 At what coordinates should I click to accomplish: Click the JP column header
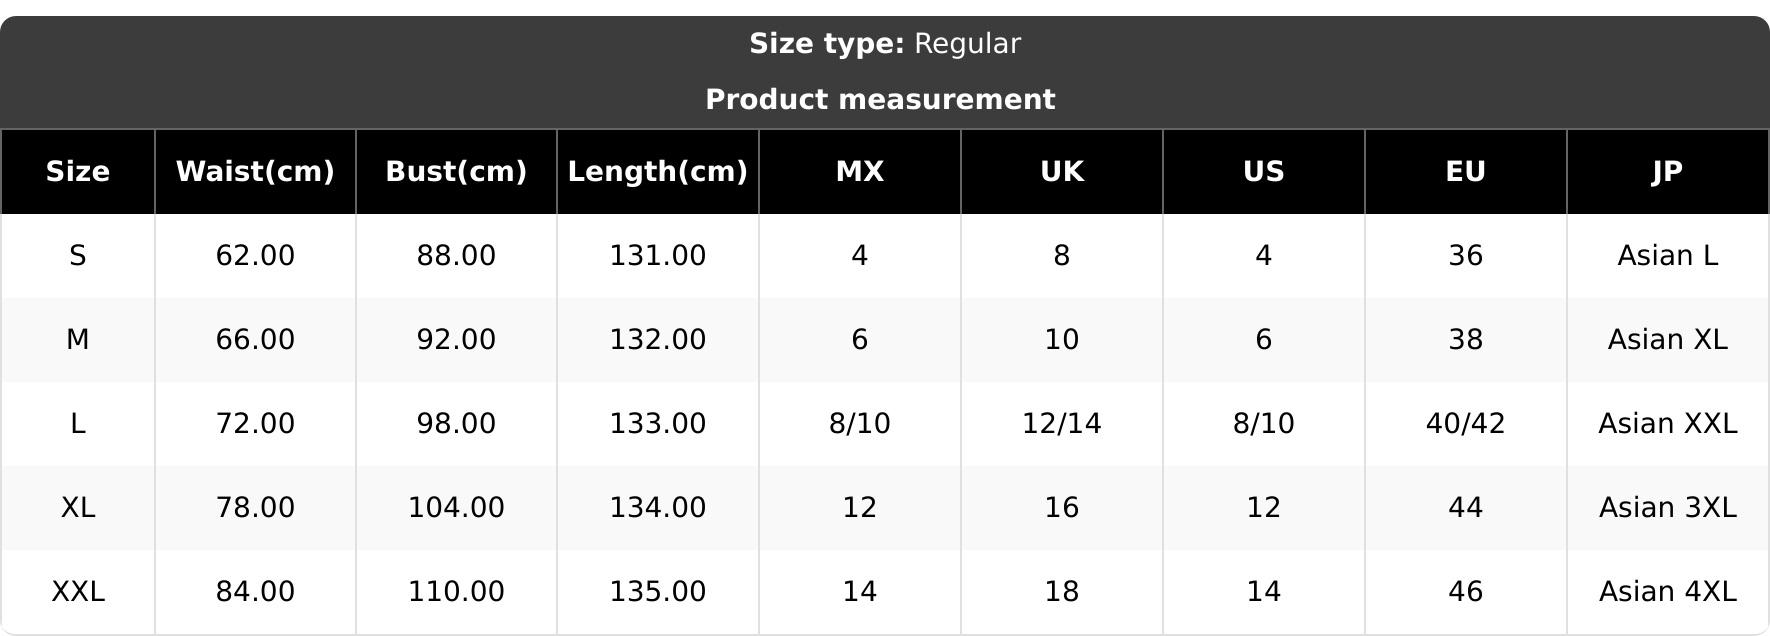[1668, 171]
